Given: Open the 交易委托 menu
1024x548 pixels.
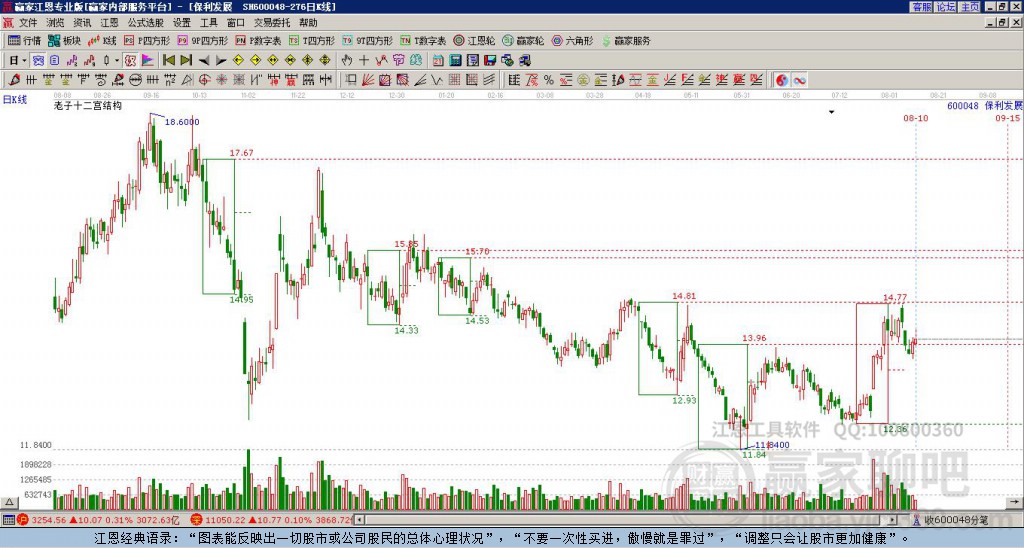Looking at the screenshot, I should click(x=272, y=23).
